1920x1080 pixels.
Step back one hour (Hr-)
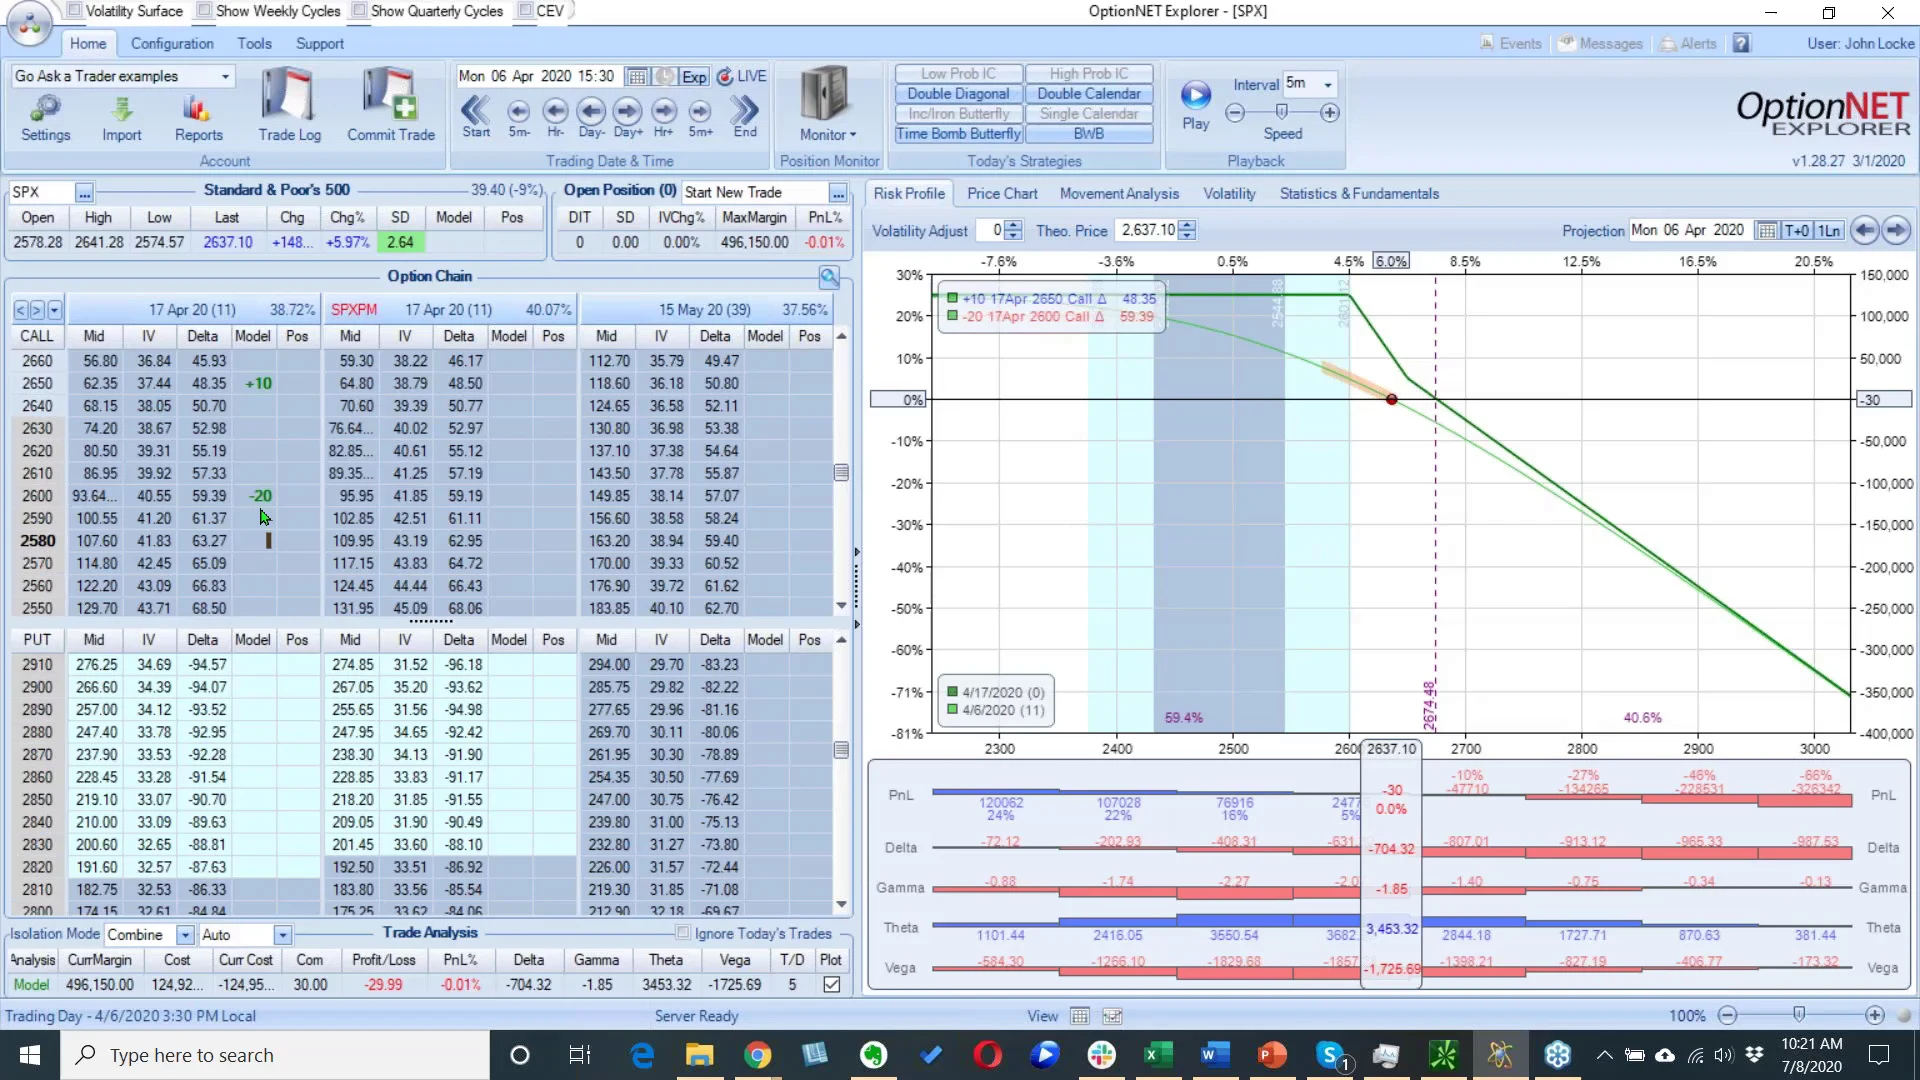tap(555, 116)
